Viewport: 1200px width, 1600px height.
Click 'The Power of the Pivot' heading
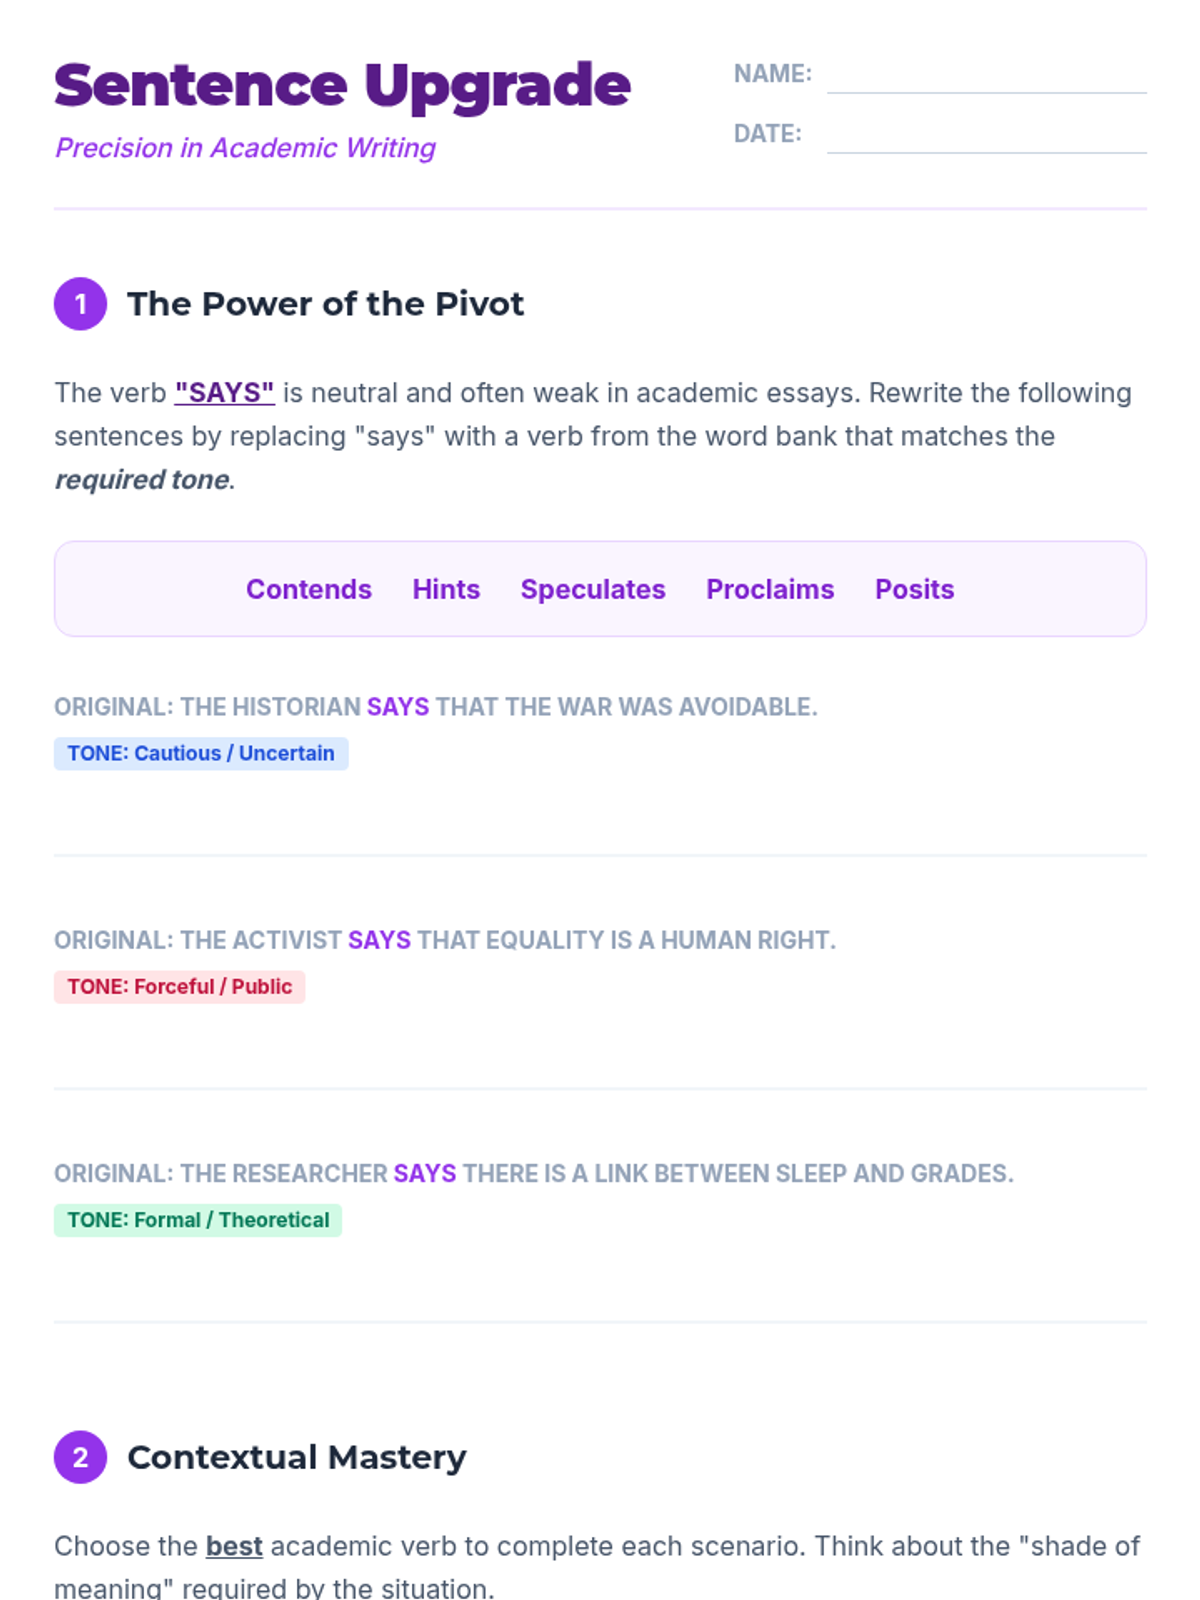[325, 304]
